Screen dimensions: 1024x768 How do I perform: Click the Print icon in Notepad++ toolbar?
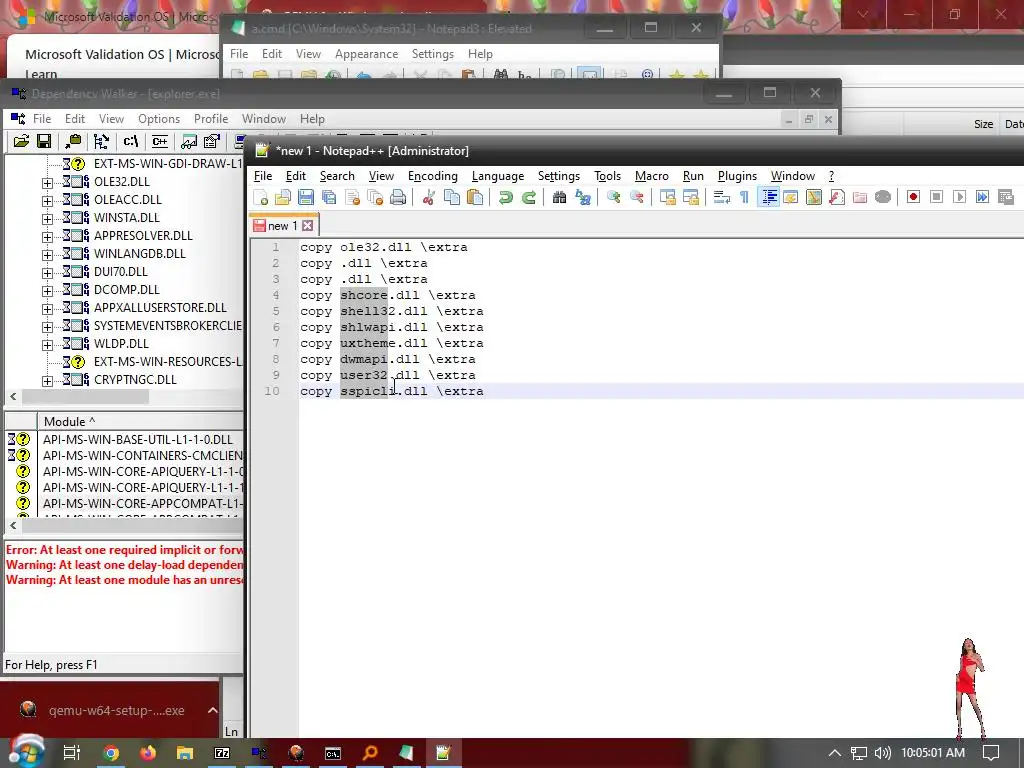click(398, 197)
